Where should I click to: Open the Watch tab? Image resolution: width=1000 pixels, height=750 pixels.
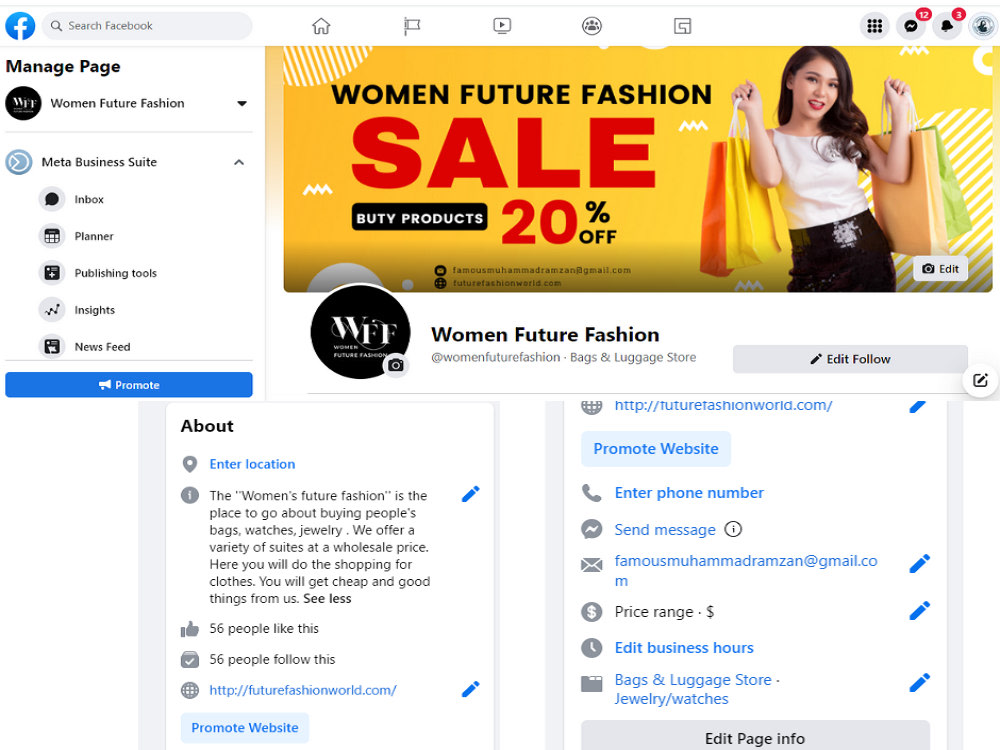click(x=502, y=25)
